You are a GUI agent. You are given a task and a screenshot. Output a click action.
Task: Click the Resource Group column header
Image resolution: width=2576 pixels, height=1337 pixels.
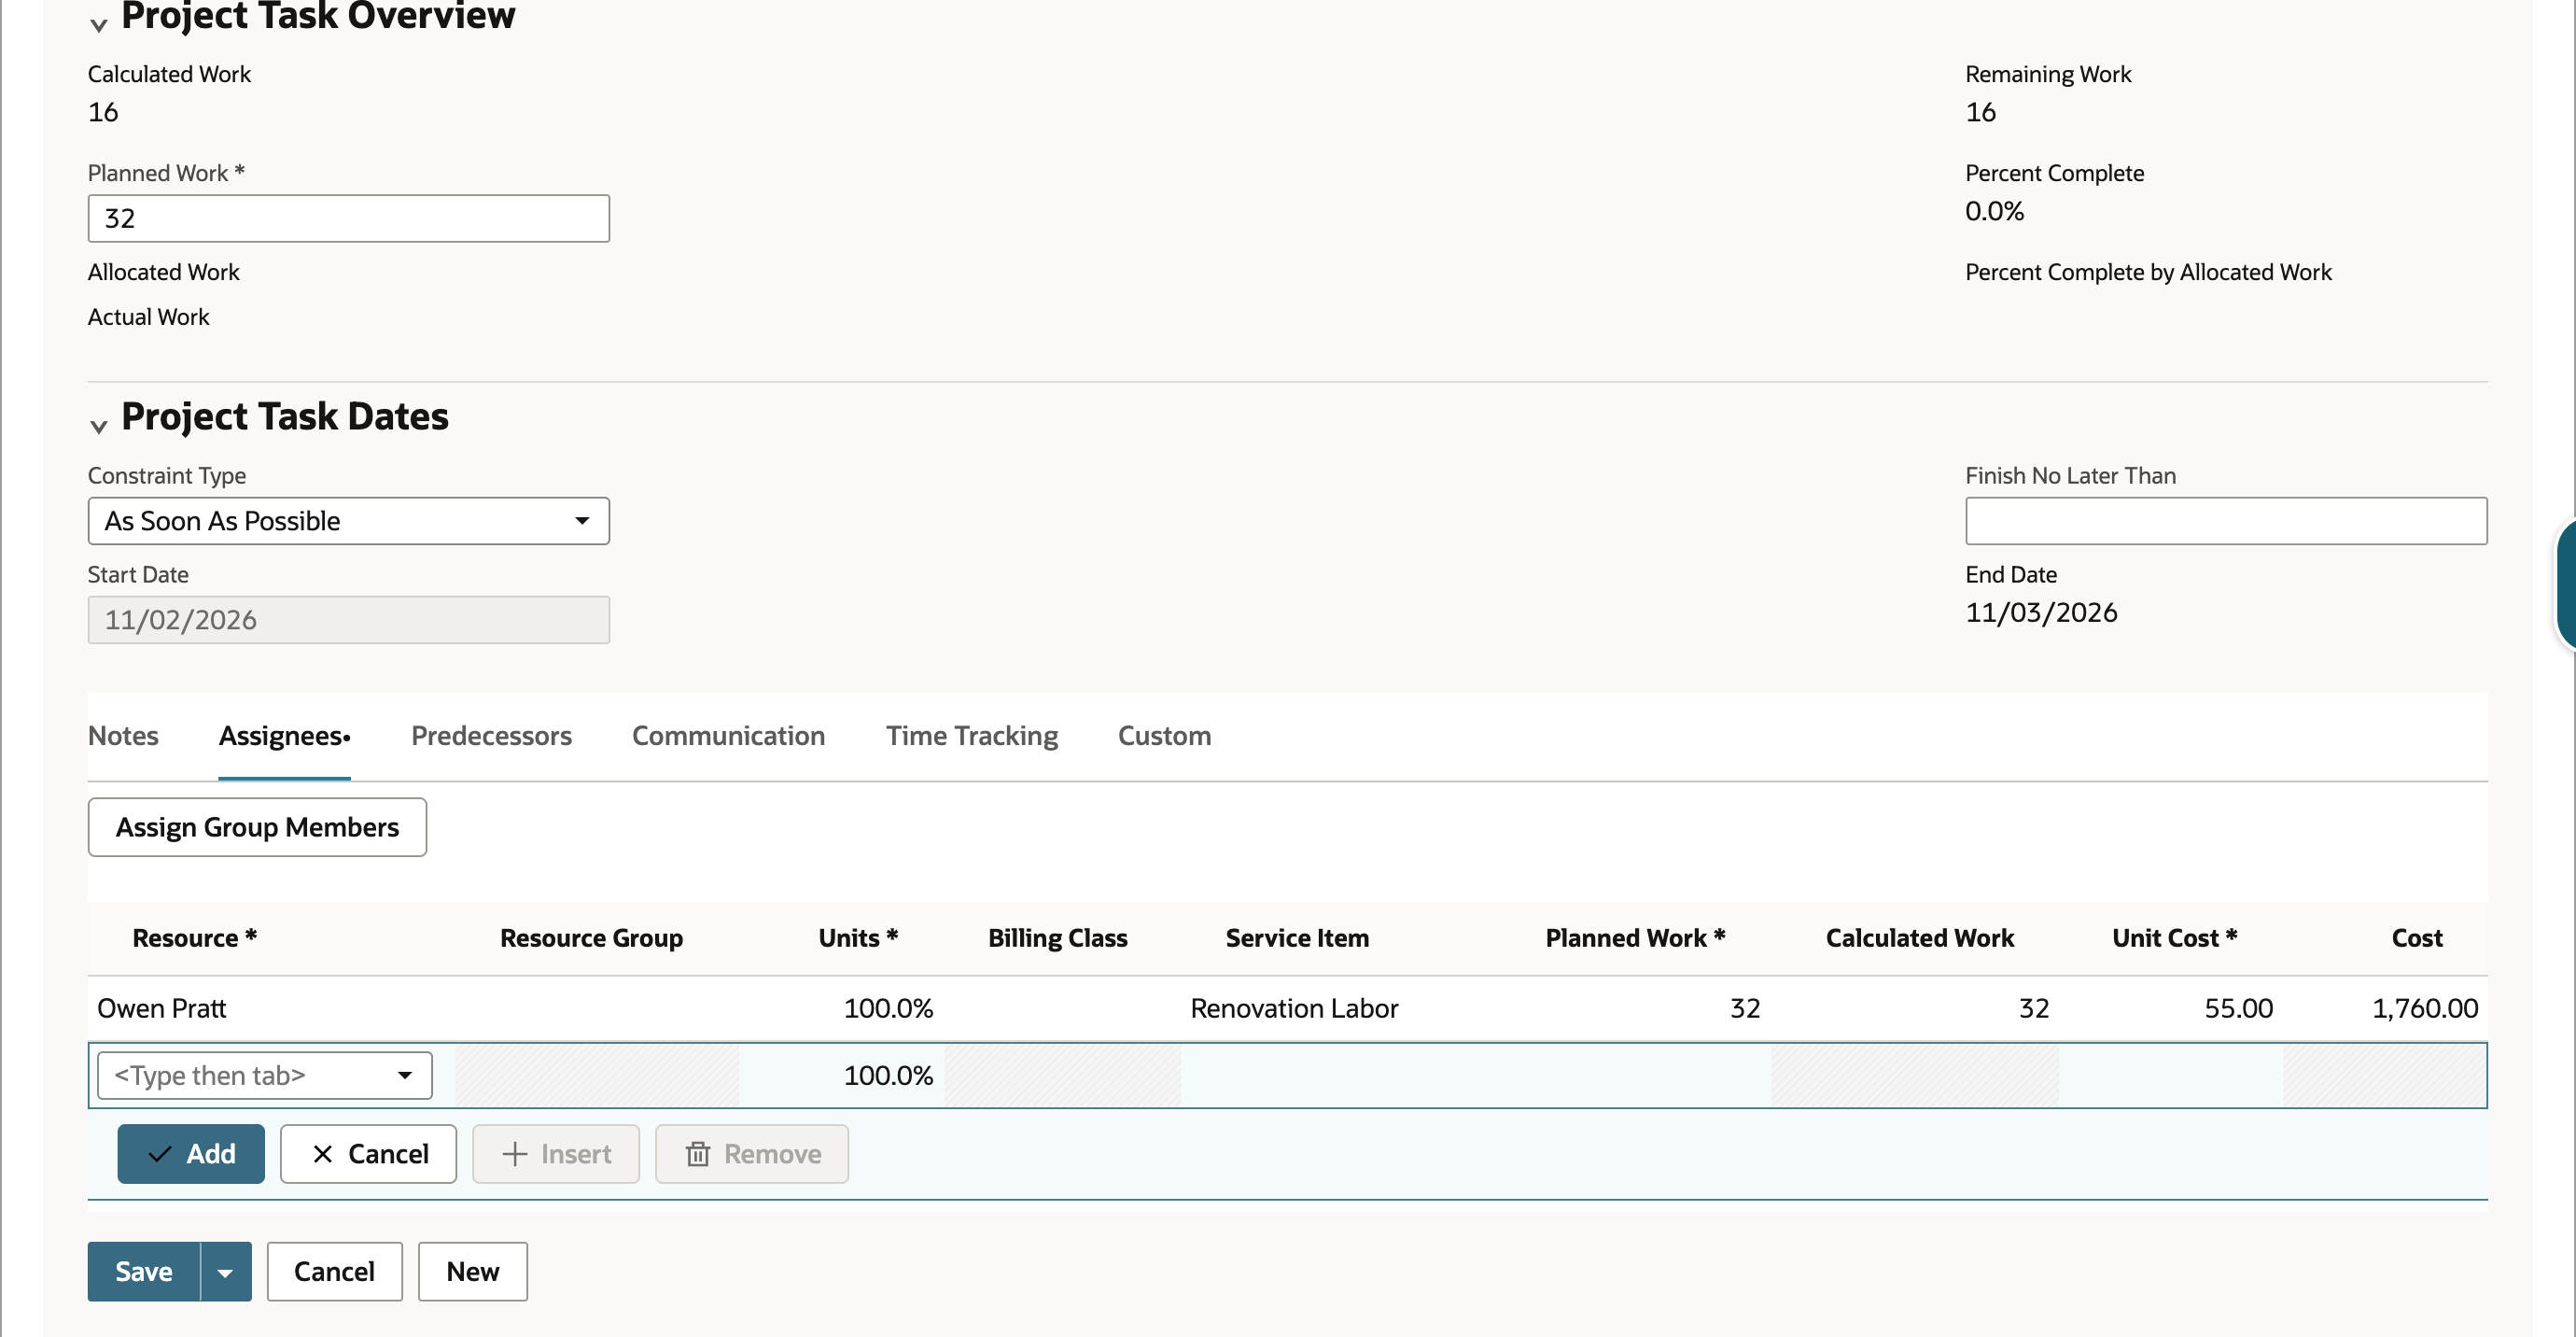(591, 938)
